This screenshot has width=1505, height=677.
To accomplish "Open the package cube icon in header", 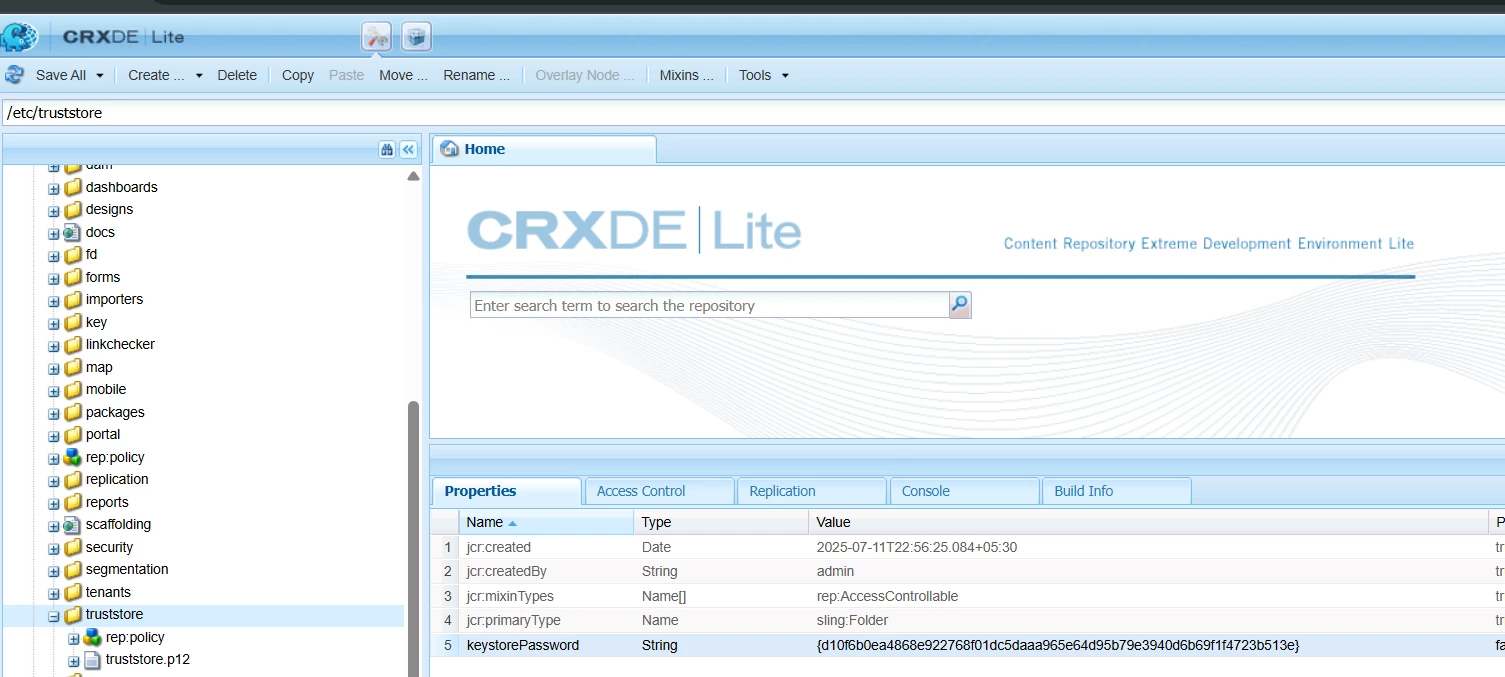I will point(416,37).
